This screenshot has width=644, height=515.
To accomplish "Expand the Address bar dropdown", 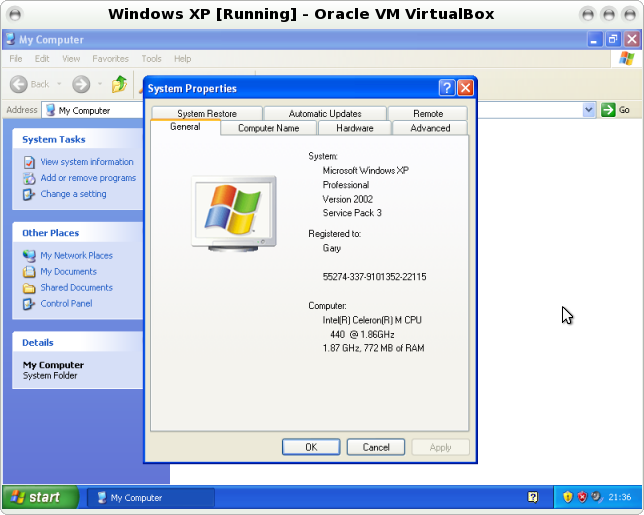I will [x=589, y=110].
